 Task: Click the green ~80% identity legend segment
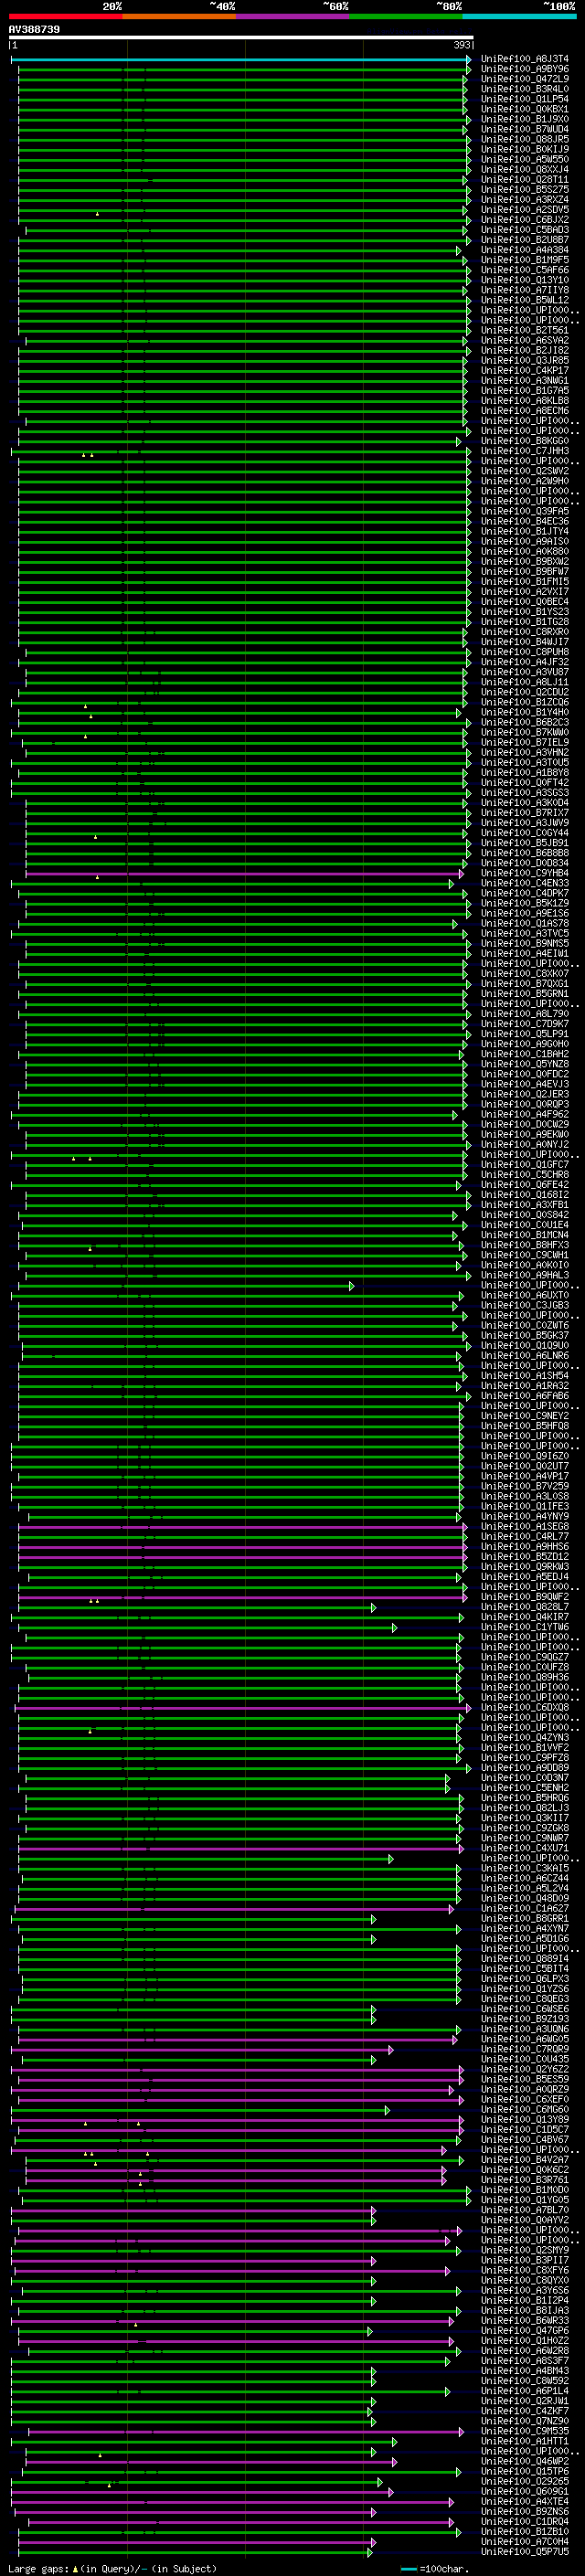[x=405, y=16]
